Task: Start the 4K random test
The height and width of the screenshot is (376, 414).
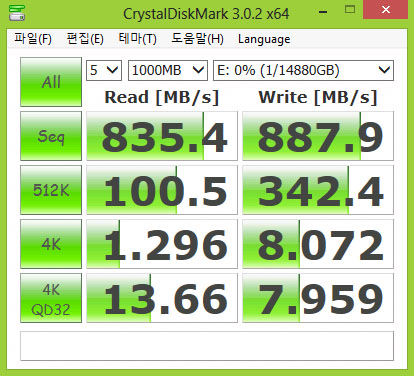Action: 51,244
